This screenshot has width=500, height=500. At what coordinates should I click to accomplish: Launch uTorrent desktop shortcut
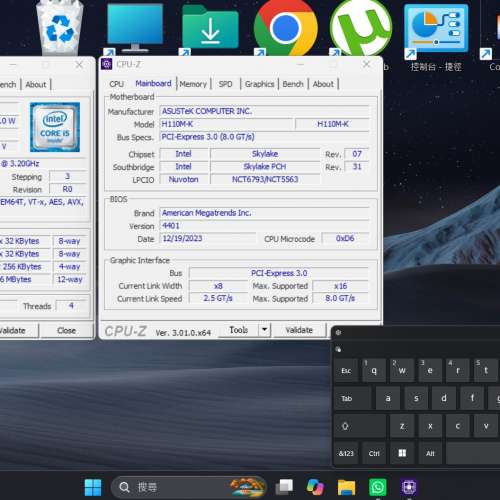pos(361,28)
